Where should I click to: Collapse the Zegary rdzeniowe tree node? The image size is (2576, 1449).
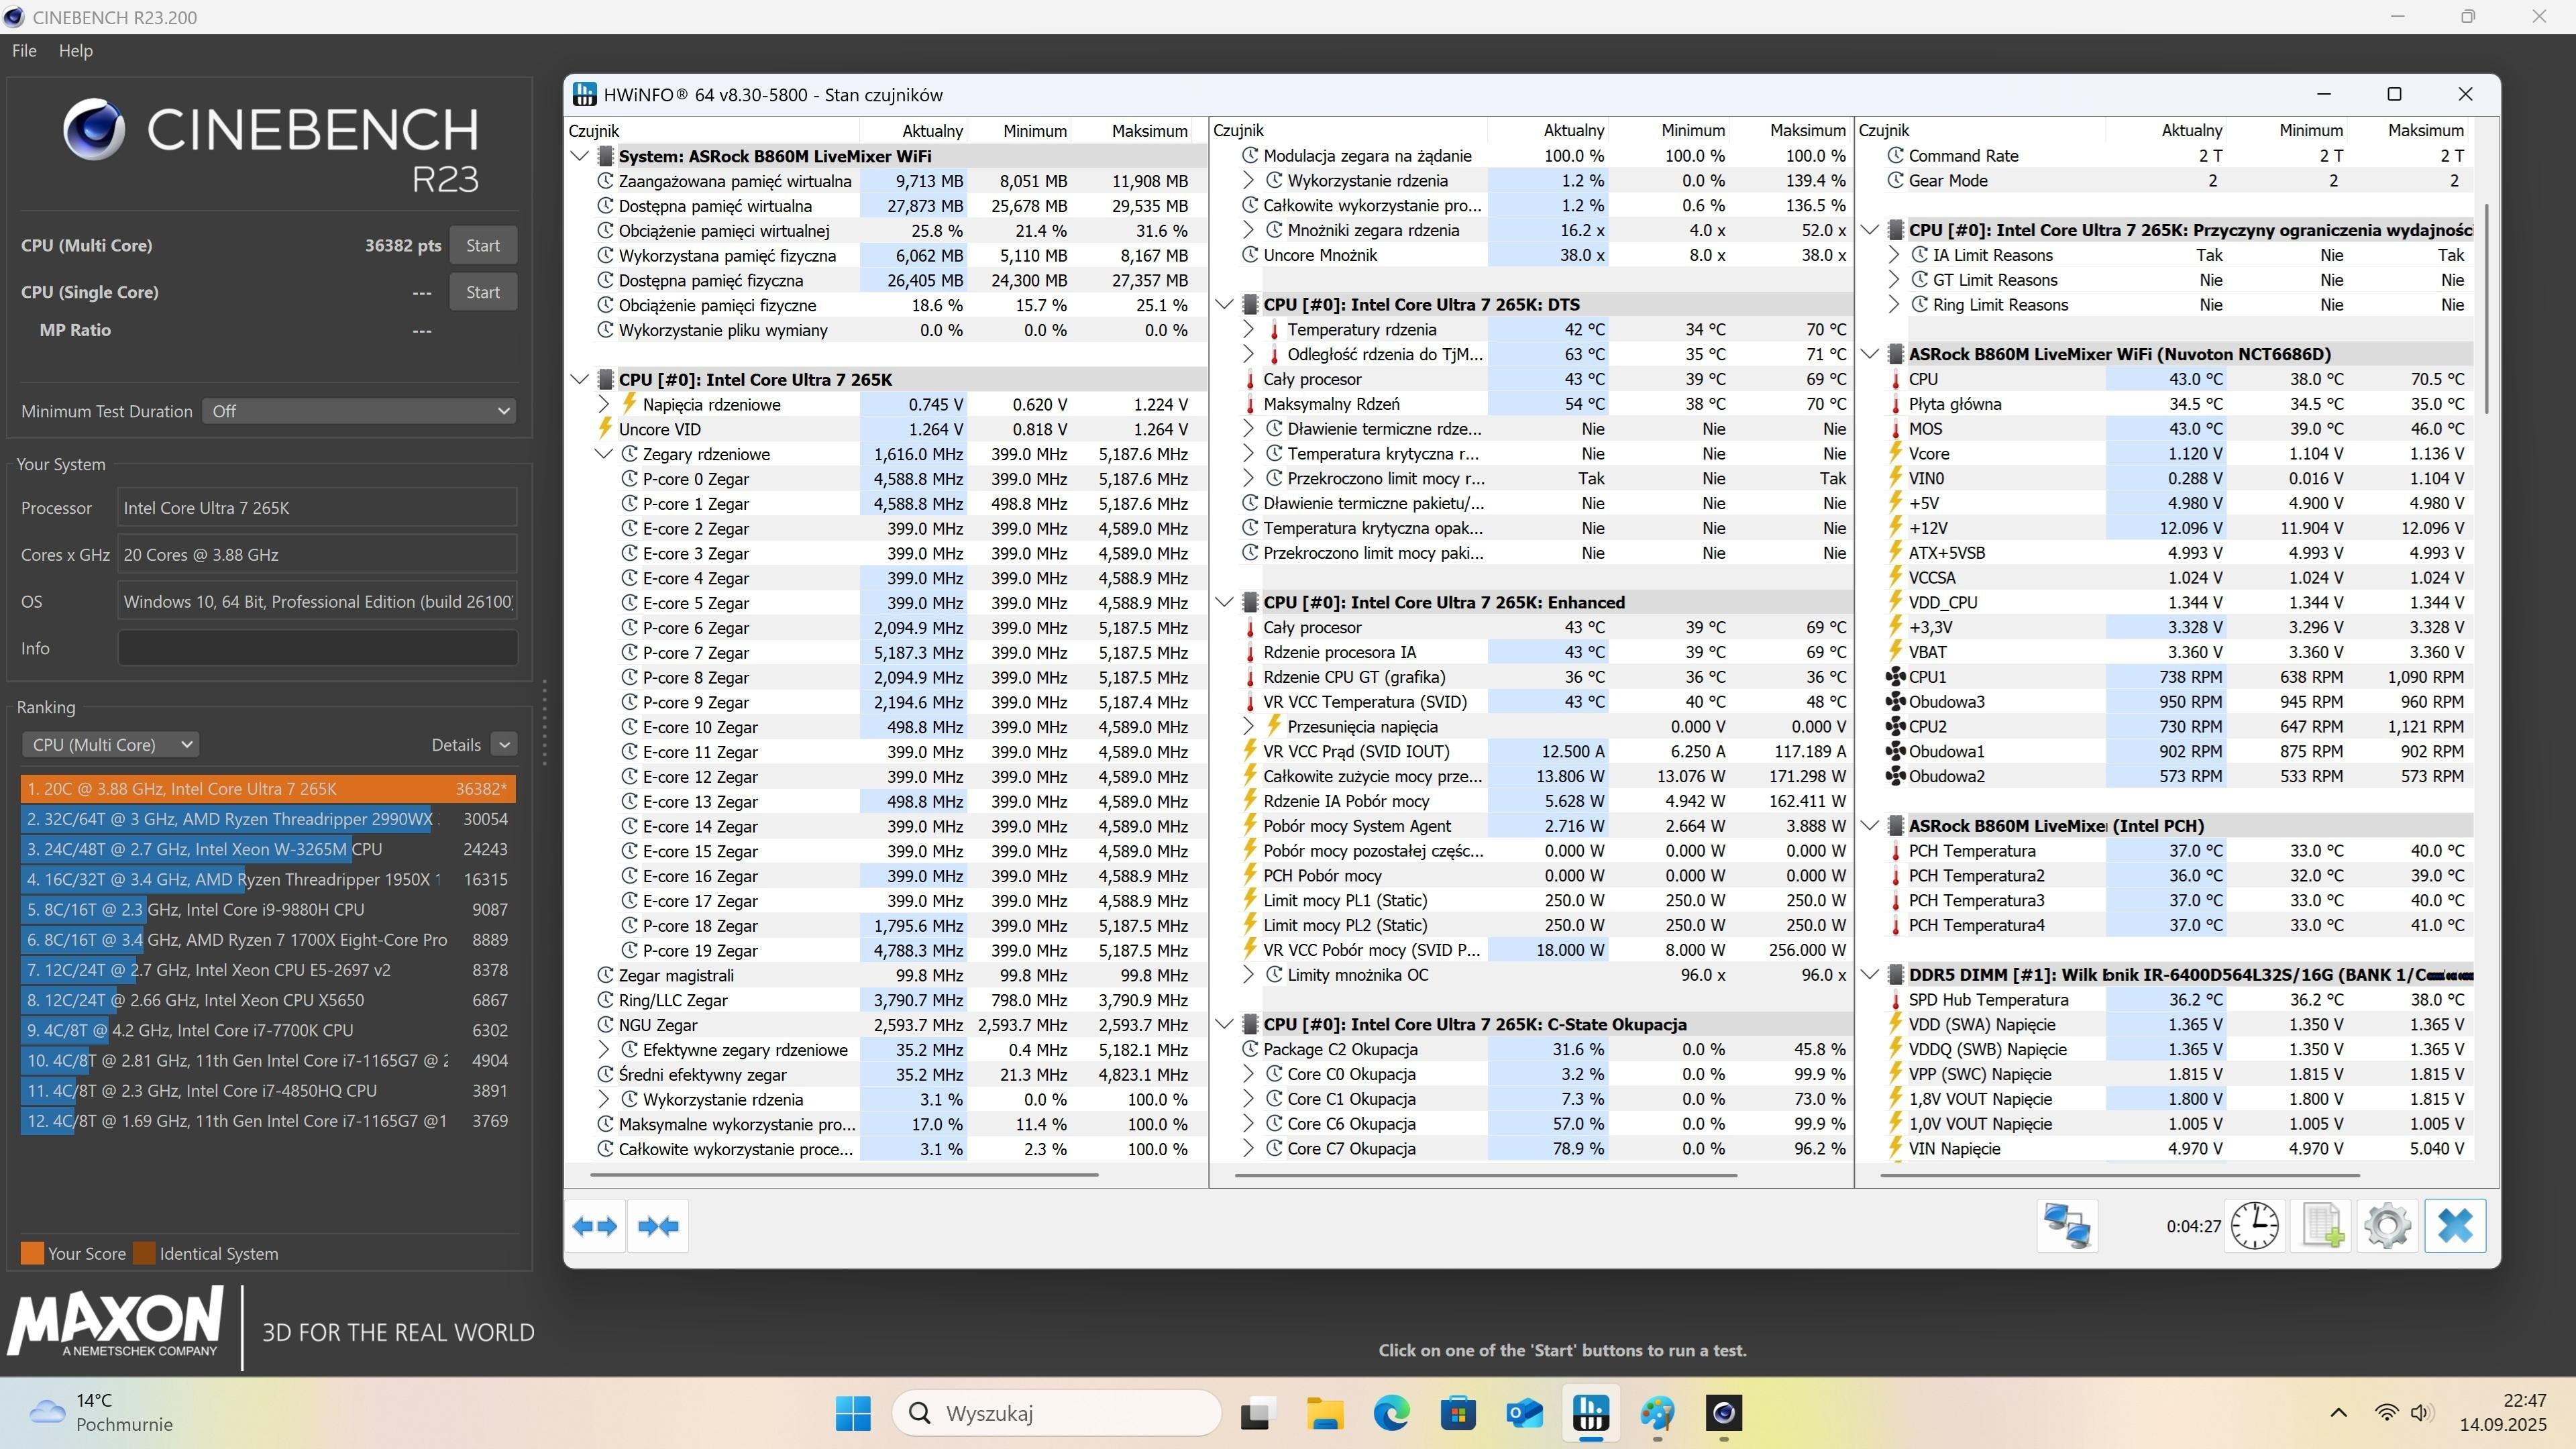[x=604, y=454]
